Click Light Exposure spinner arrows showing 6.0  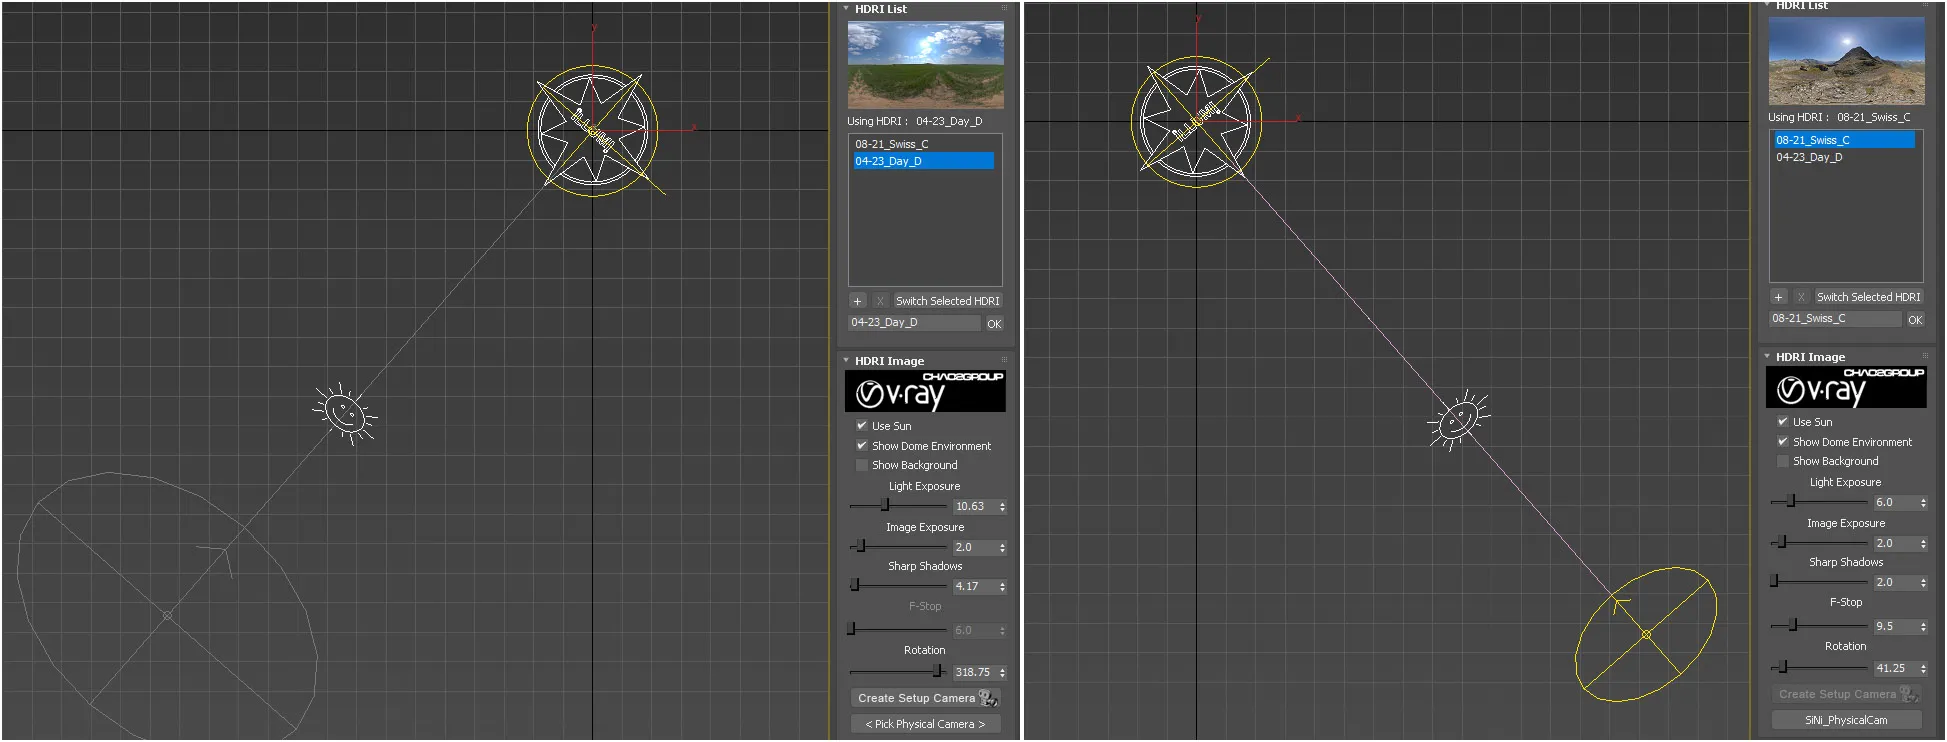tap(1923, 503)
